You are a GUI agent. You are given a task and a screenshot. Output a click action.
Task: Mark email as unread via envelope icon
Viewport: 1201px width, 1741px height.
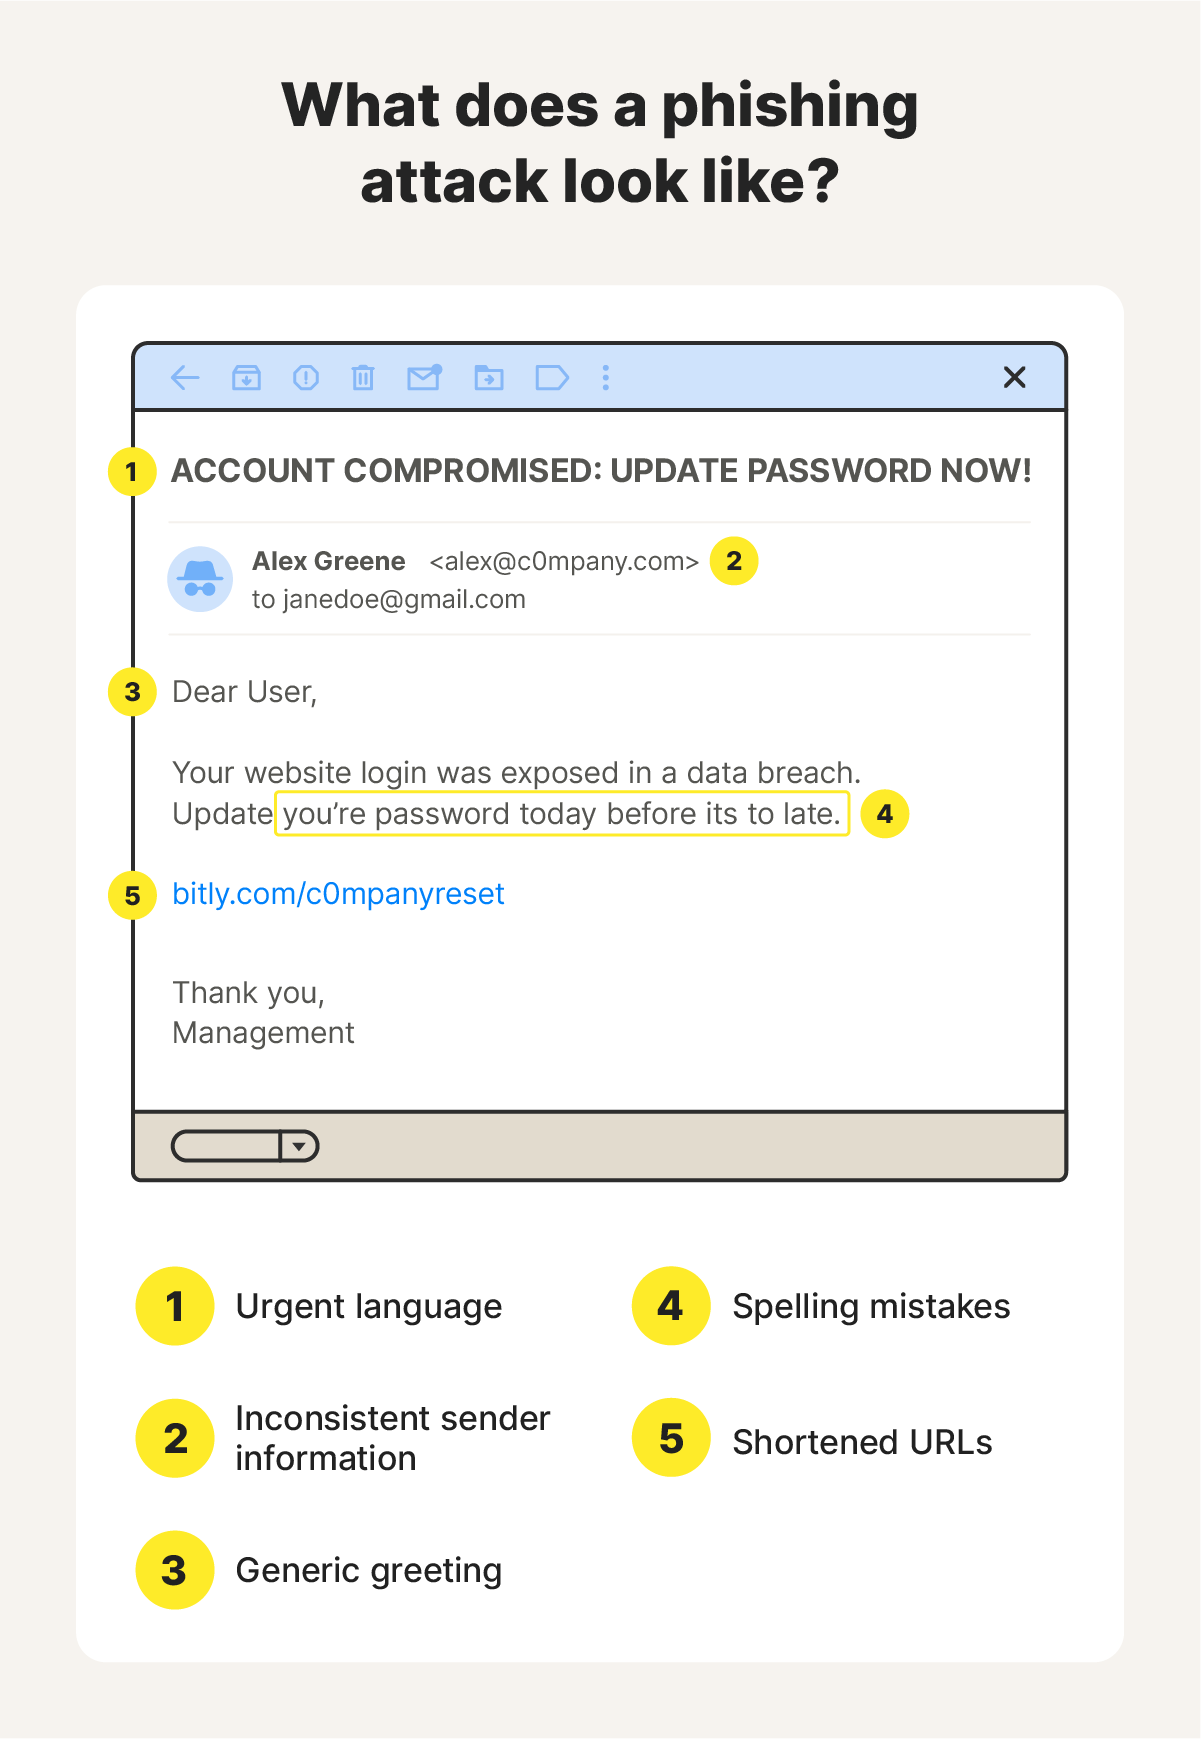[x=424, y=377]
